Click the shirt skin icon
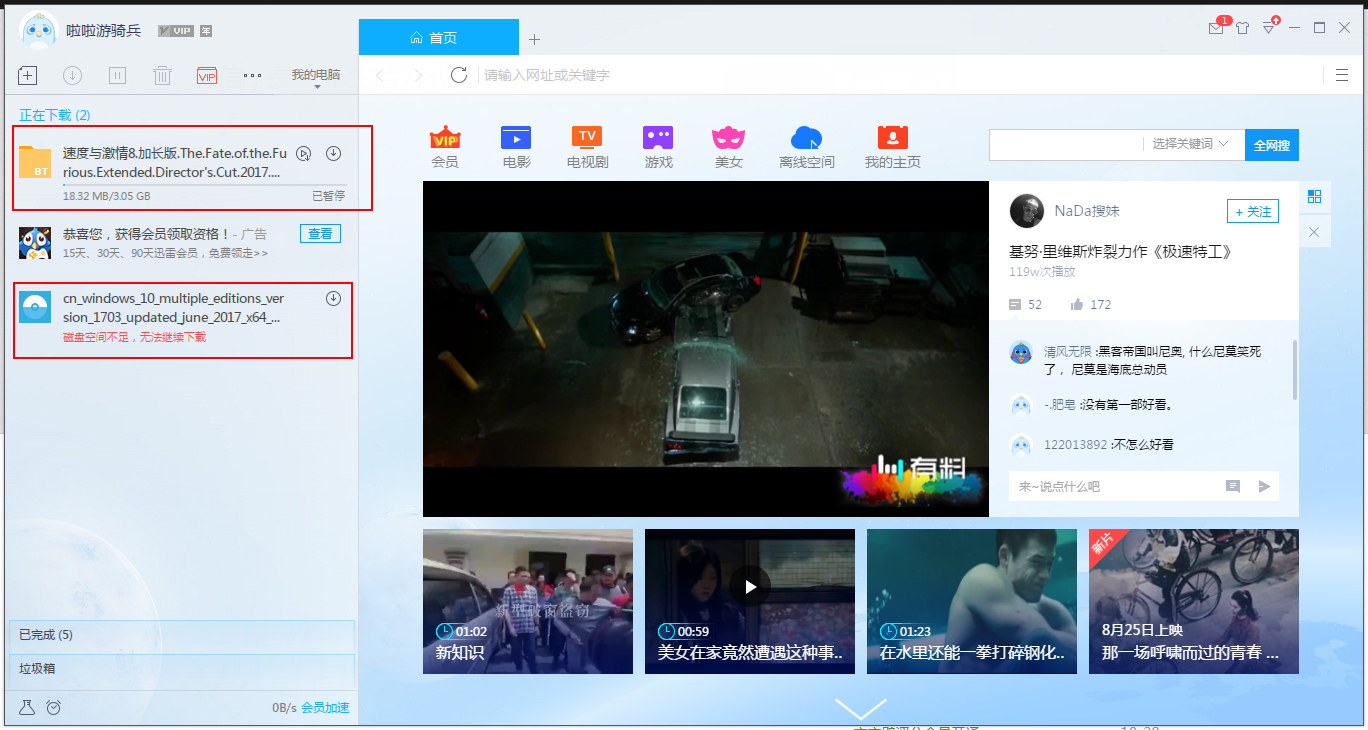This screenshot has height=730, width=1368. pyautogui.click(x=1242, y=28)
